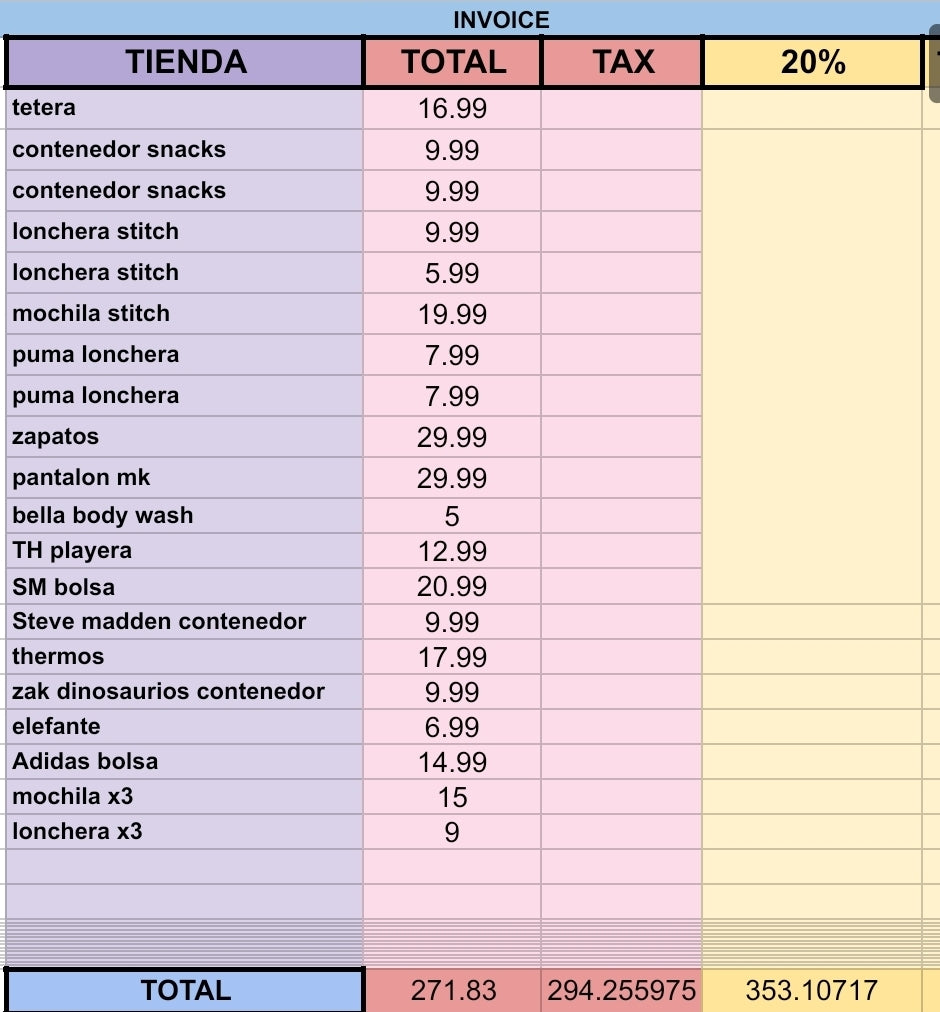The image size is (940, 1012).
Task: Click the zak dinosaurios contenedor cell
Action: click(185, 691)
